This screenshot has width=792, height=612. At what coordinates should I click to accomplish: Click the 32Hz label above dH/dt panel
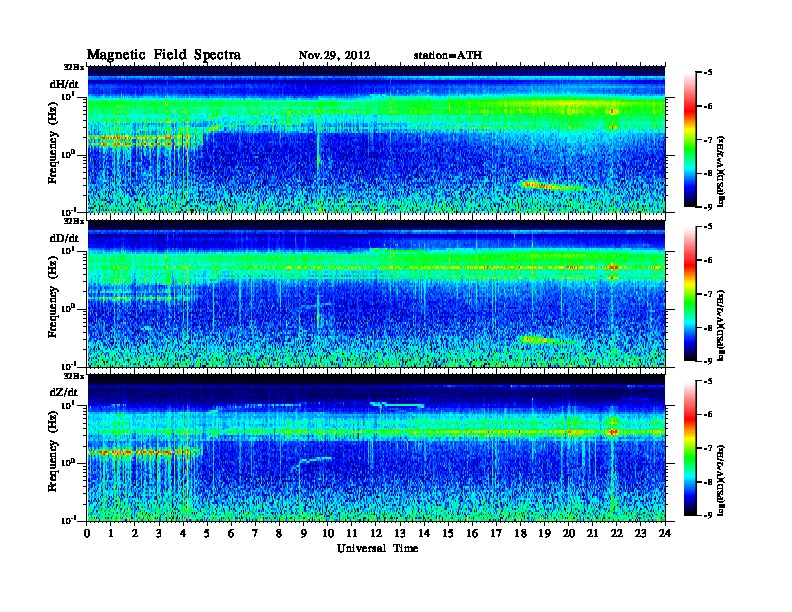tap(74, 67)
